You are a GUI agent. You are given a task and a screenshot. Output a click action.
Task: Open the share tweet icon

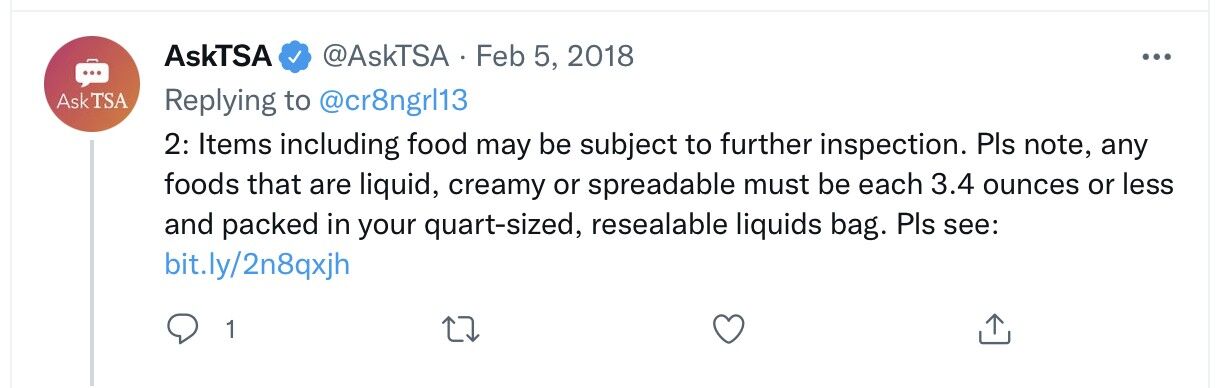(994, 329)
